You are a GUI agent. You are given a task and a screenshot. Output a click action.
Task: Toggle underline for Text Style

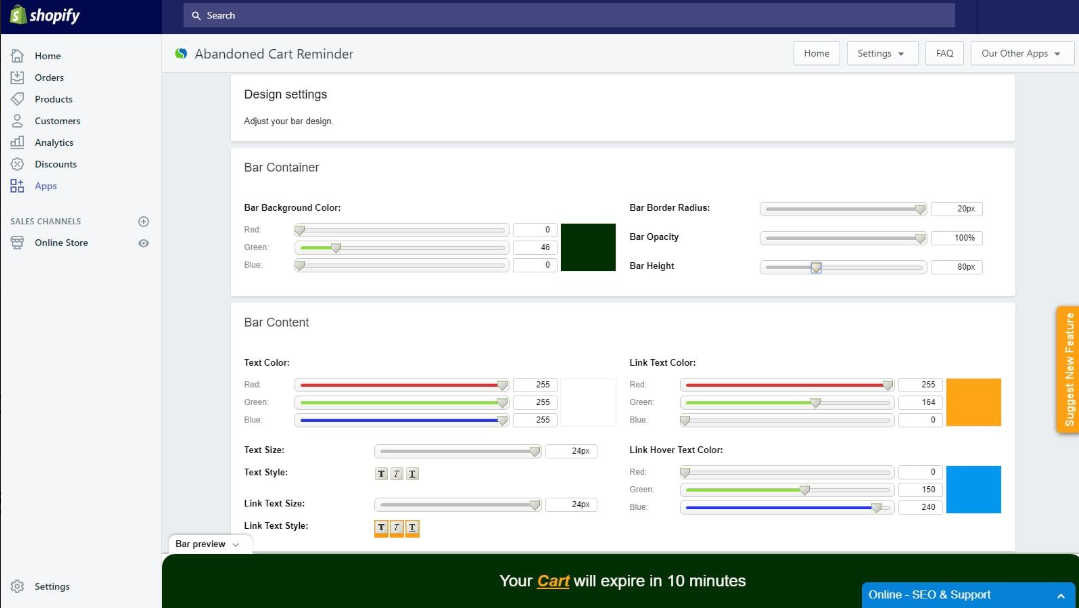pyautogui.click(x=412, y=473)
